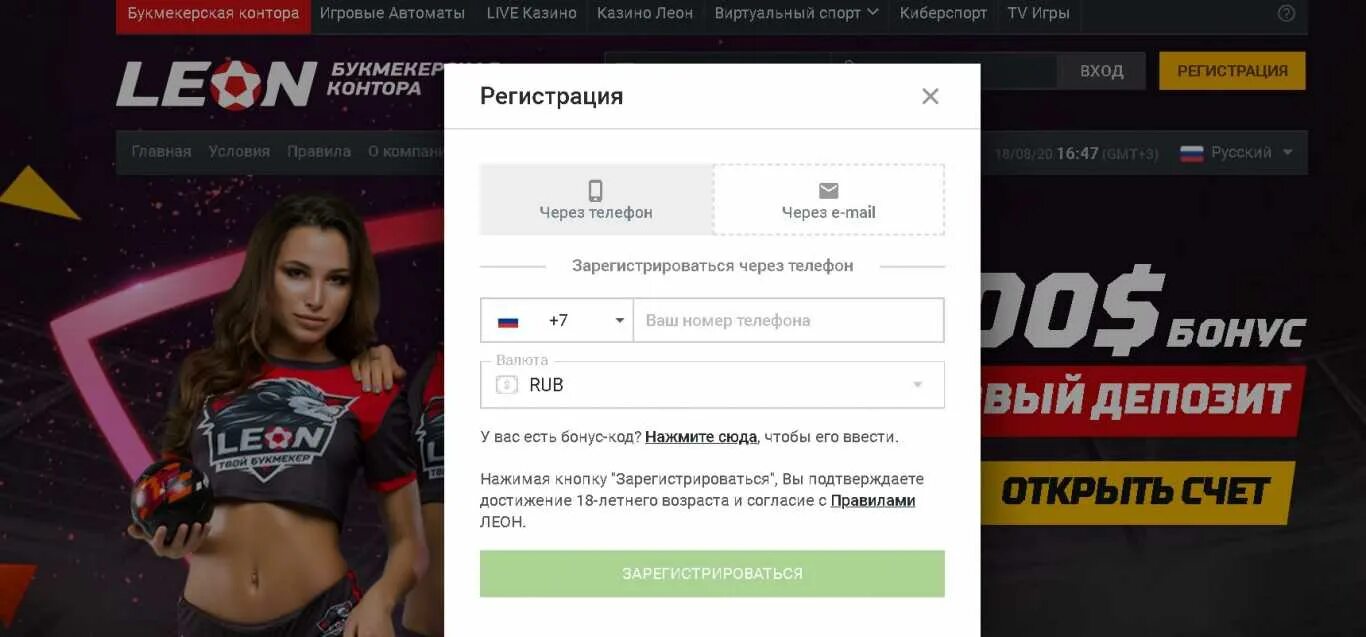Close the Регистрация dialog with the X
This screenshot has height=637, width=1366.
tap(930, 96)
